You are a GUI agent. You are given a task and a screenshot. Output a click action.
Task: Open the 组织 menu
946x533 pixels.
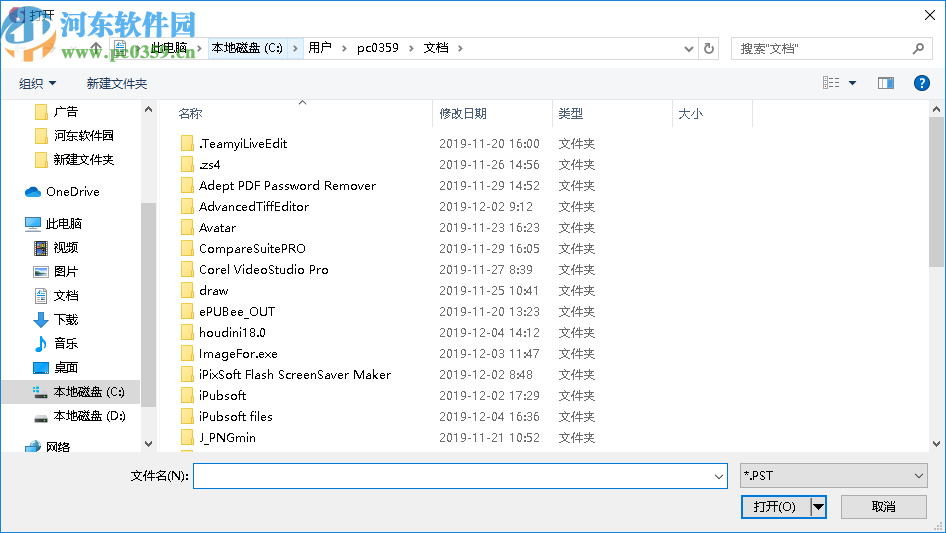pyautogui.click(x=37, y=83)
